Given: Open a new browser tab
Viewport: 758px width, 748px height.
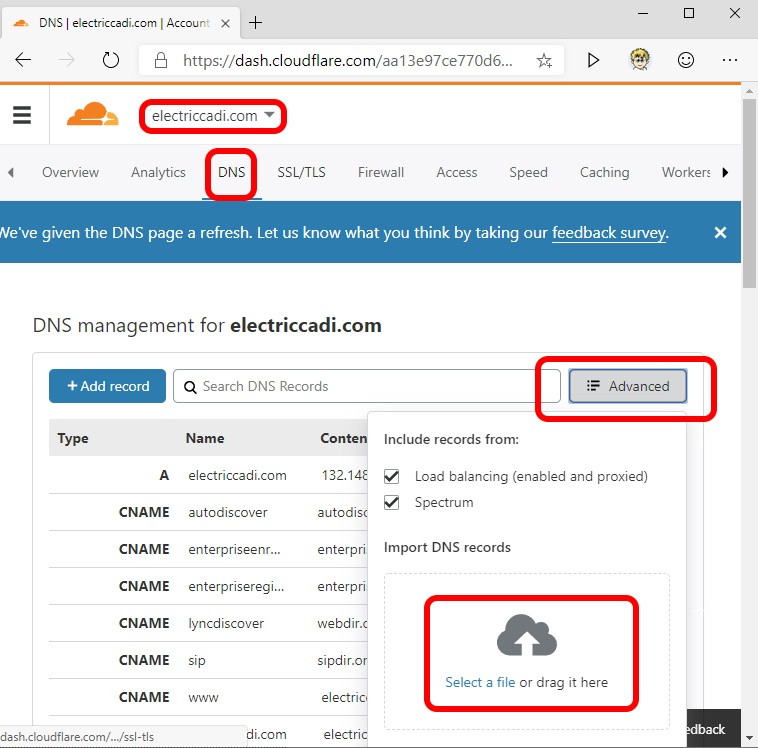Looking at the screenshot, I should (256, 22).
